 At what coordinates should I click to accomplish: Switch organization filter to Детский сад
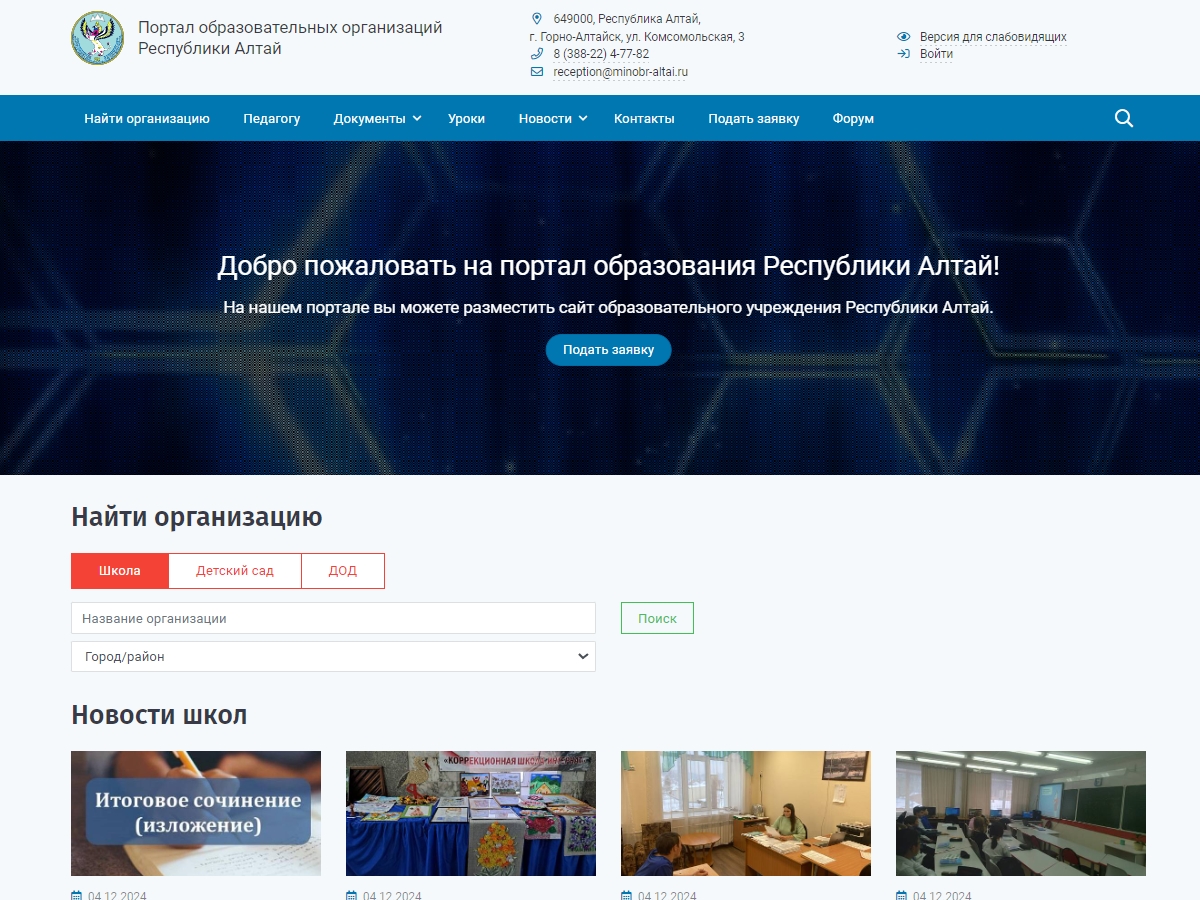234,570
